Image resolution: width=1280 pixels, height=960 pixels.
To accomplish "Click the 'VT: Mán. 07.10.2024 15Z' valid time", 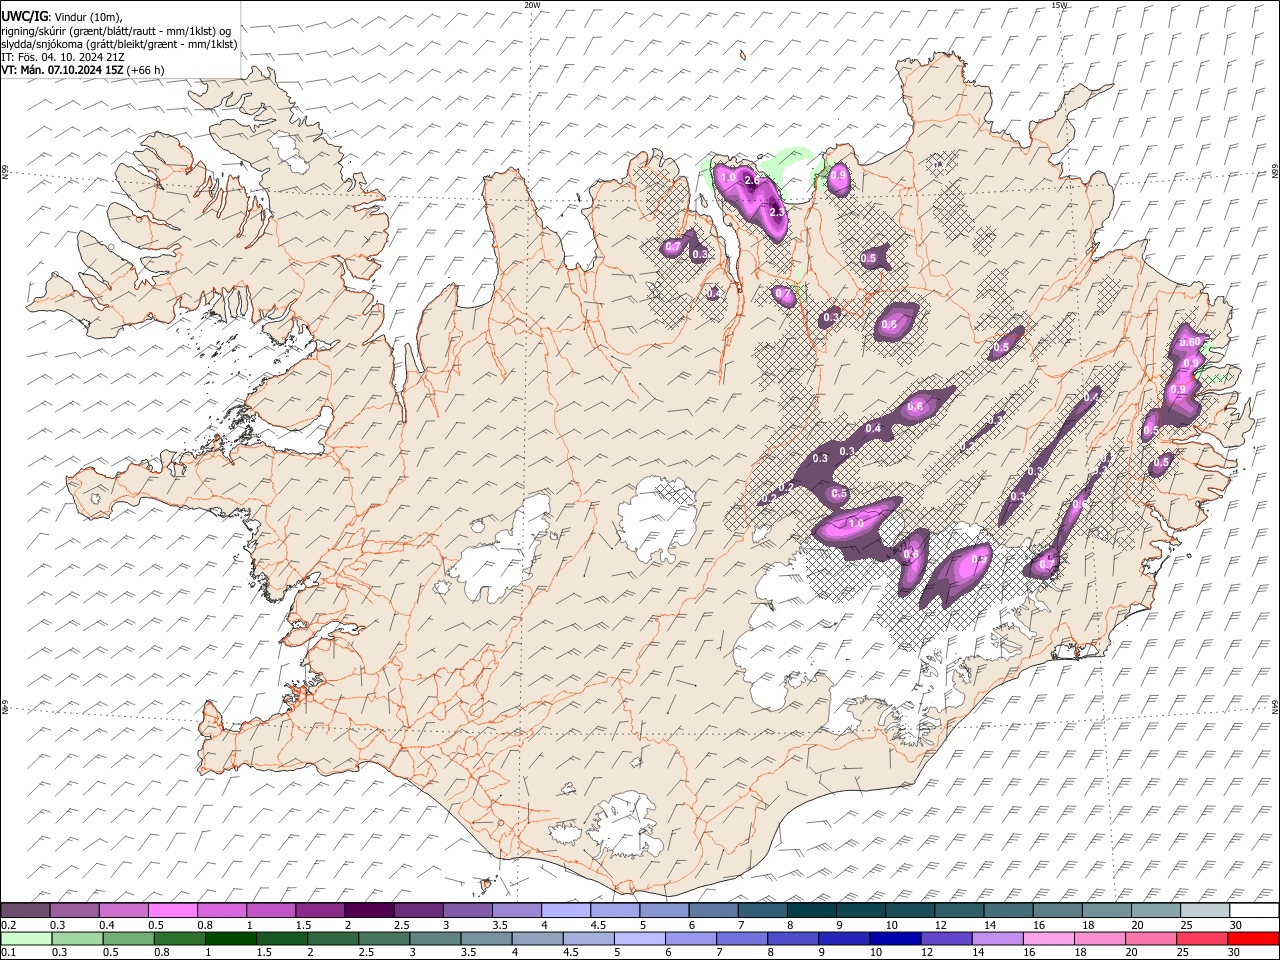I will (62, 70).
